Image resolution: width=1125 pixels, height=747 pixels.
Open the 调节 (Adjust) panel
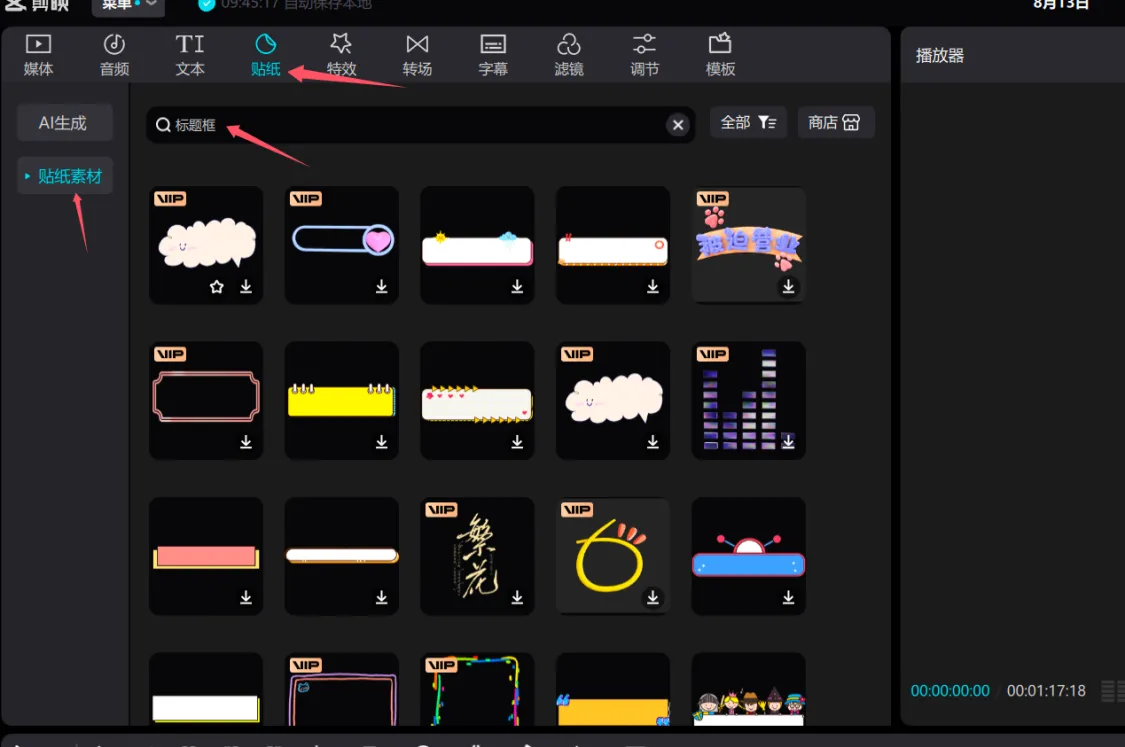point(644,55)
